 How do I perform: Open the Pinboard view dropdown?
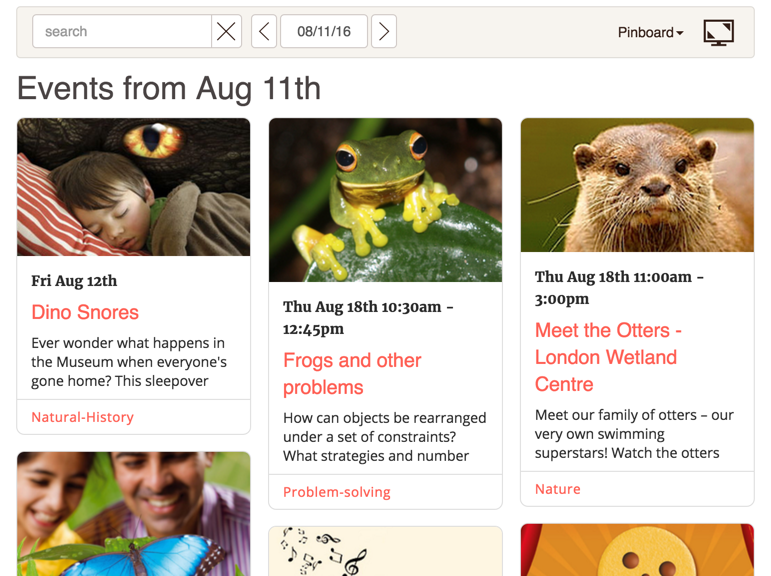[650, 32]
